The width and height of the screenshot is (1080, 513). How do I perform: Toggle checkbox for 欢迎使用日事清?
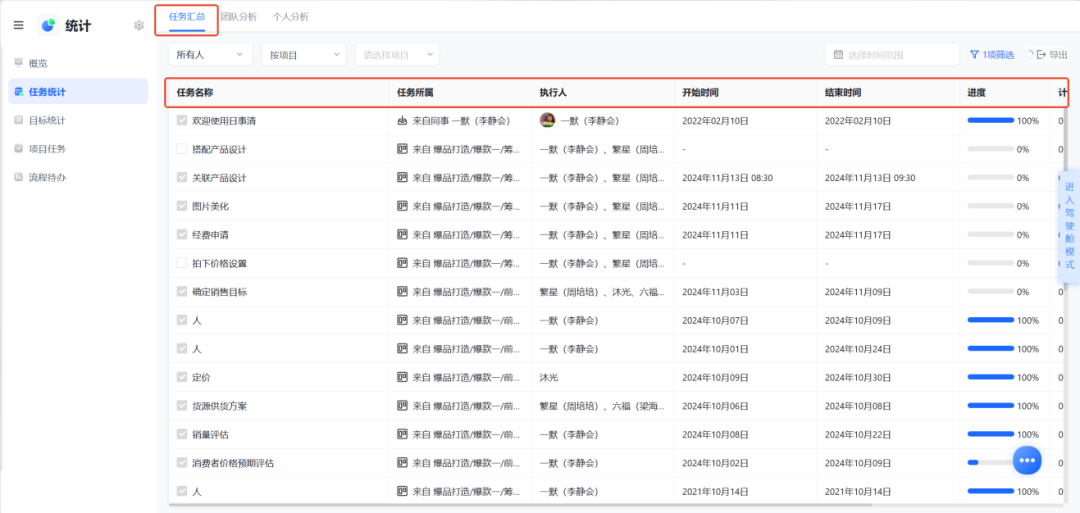coord(182,121)
